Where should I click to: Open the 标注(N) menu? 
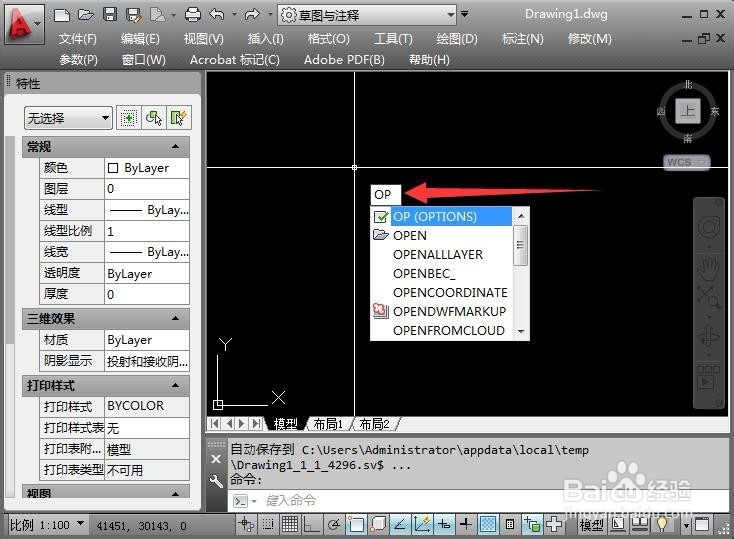click(x=522, y=39)
